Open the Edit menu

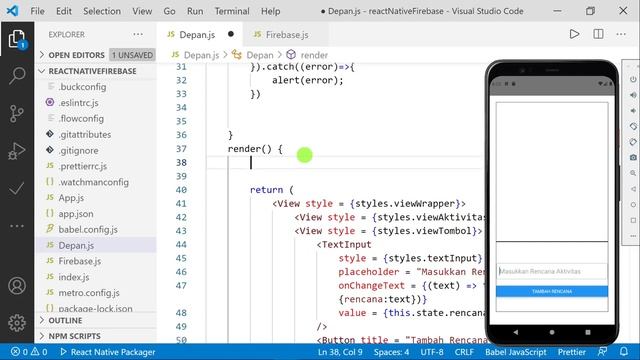tap(64, 11)
